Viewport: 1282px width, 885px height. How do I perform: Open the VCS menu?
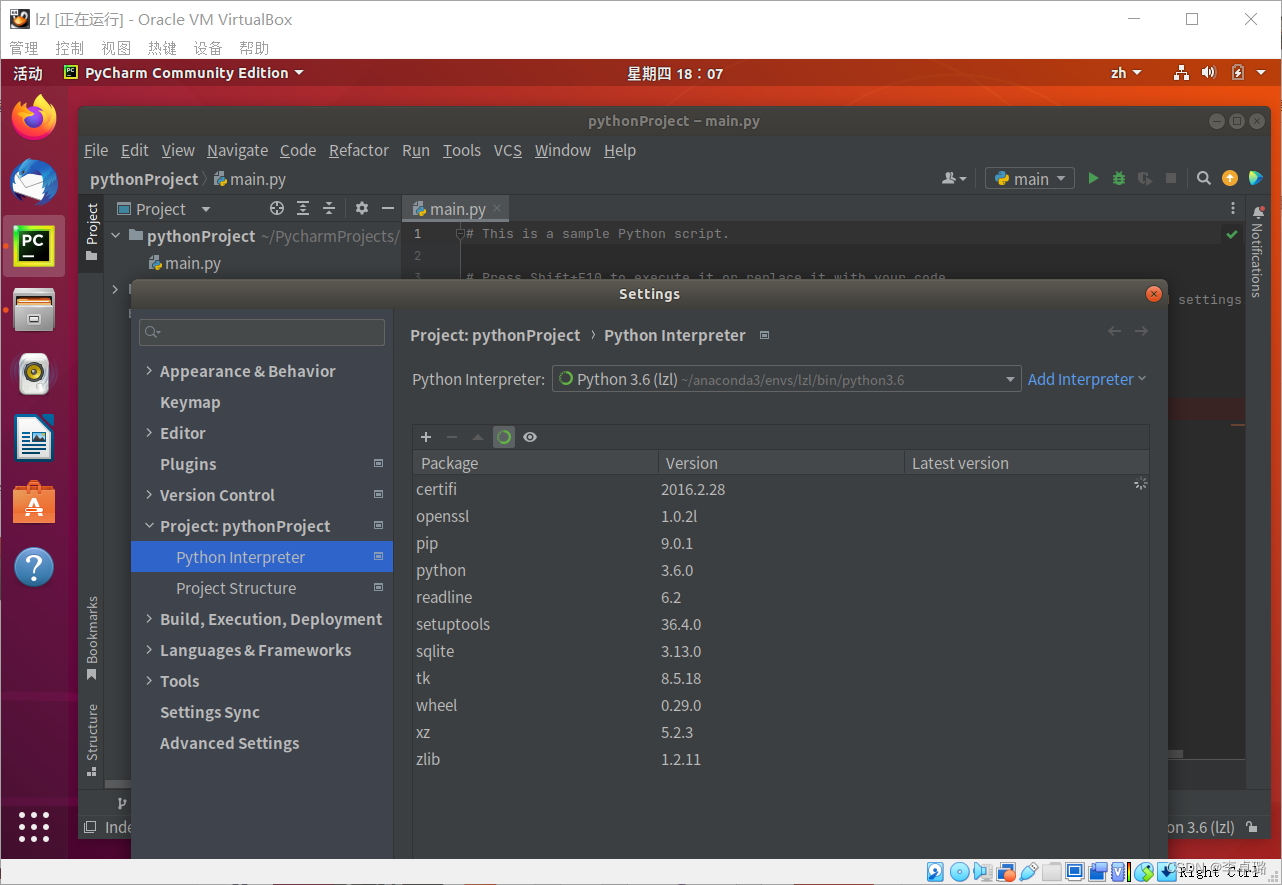508,150
